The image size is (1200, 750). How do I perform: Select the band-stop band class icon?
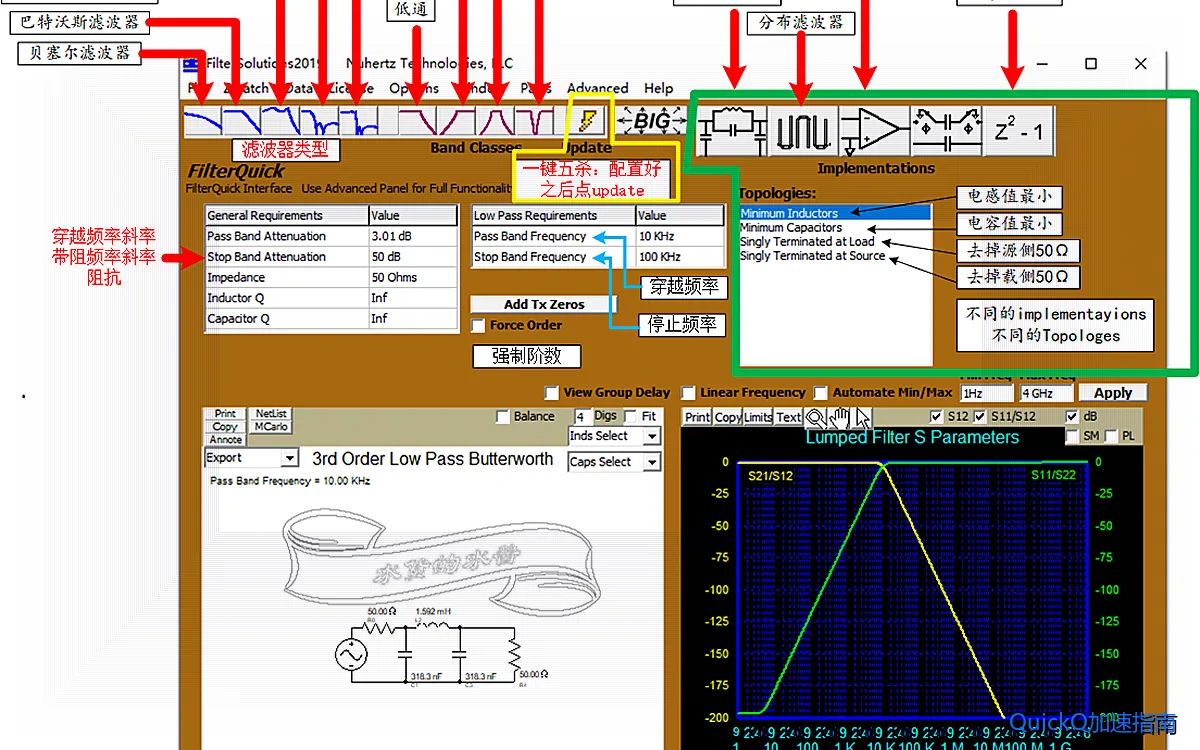pyautogui.click(x=535, y=121)
